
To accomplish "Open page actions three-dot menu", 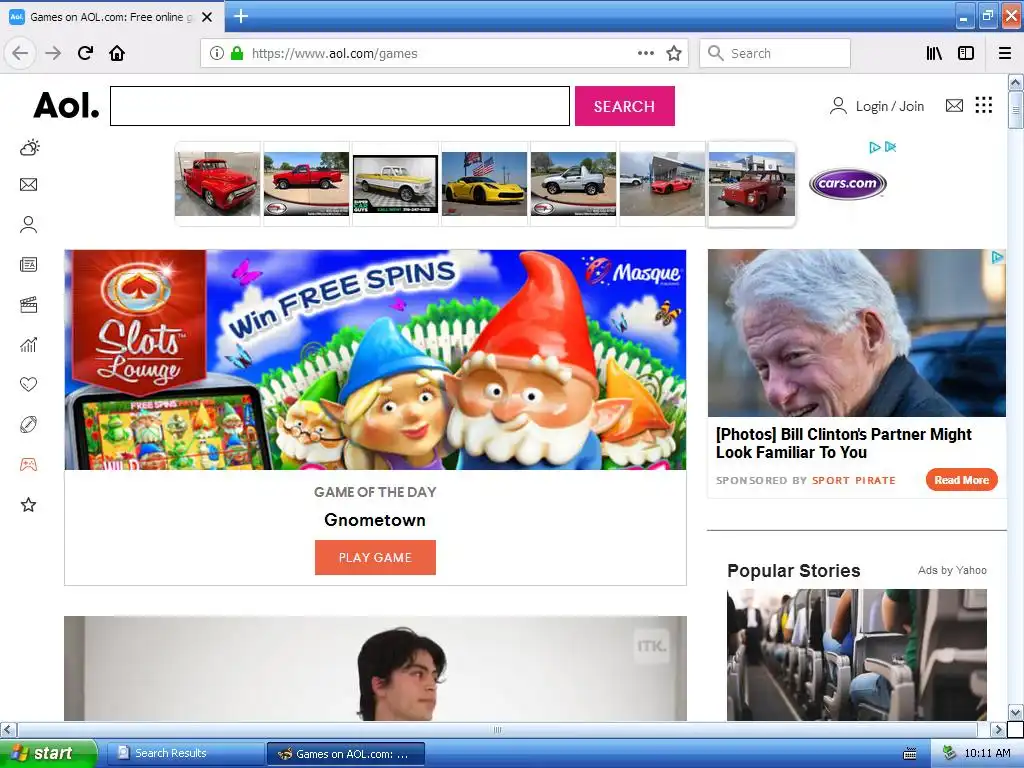I will (646, 53).
